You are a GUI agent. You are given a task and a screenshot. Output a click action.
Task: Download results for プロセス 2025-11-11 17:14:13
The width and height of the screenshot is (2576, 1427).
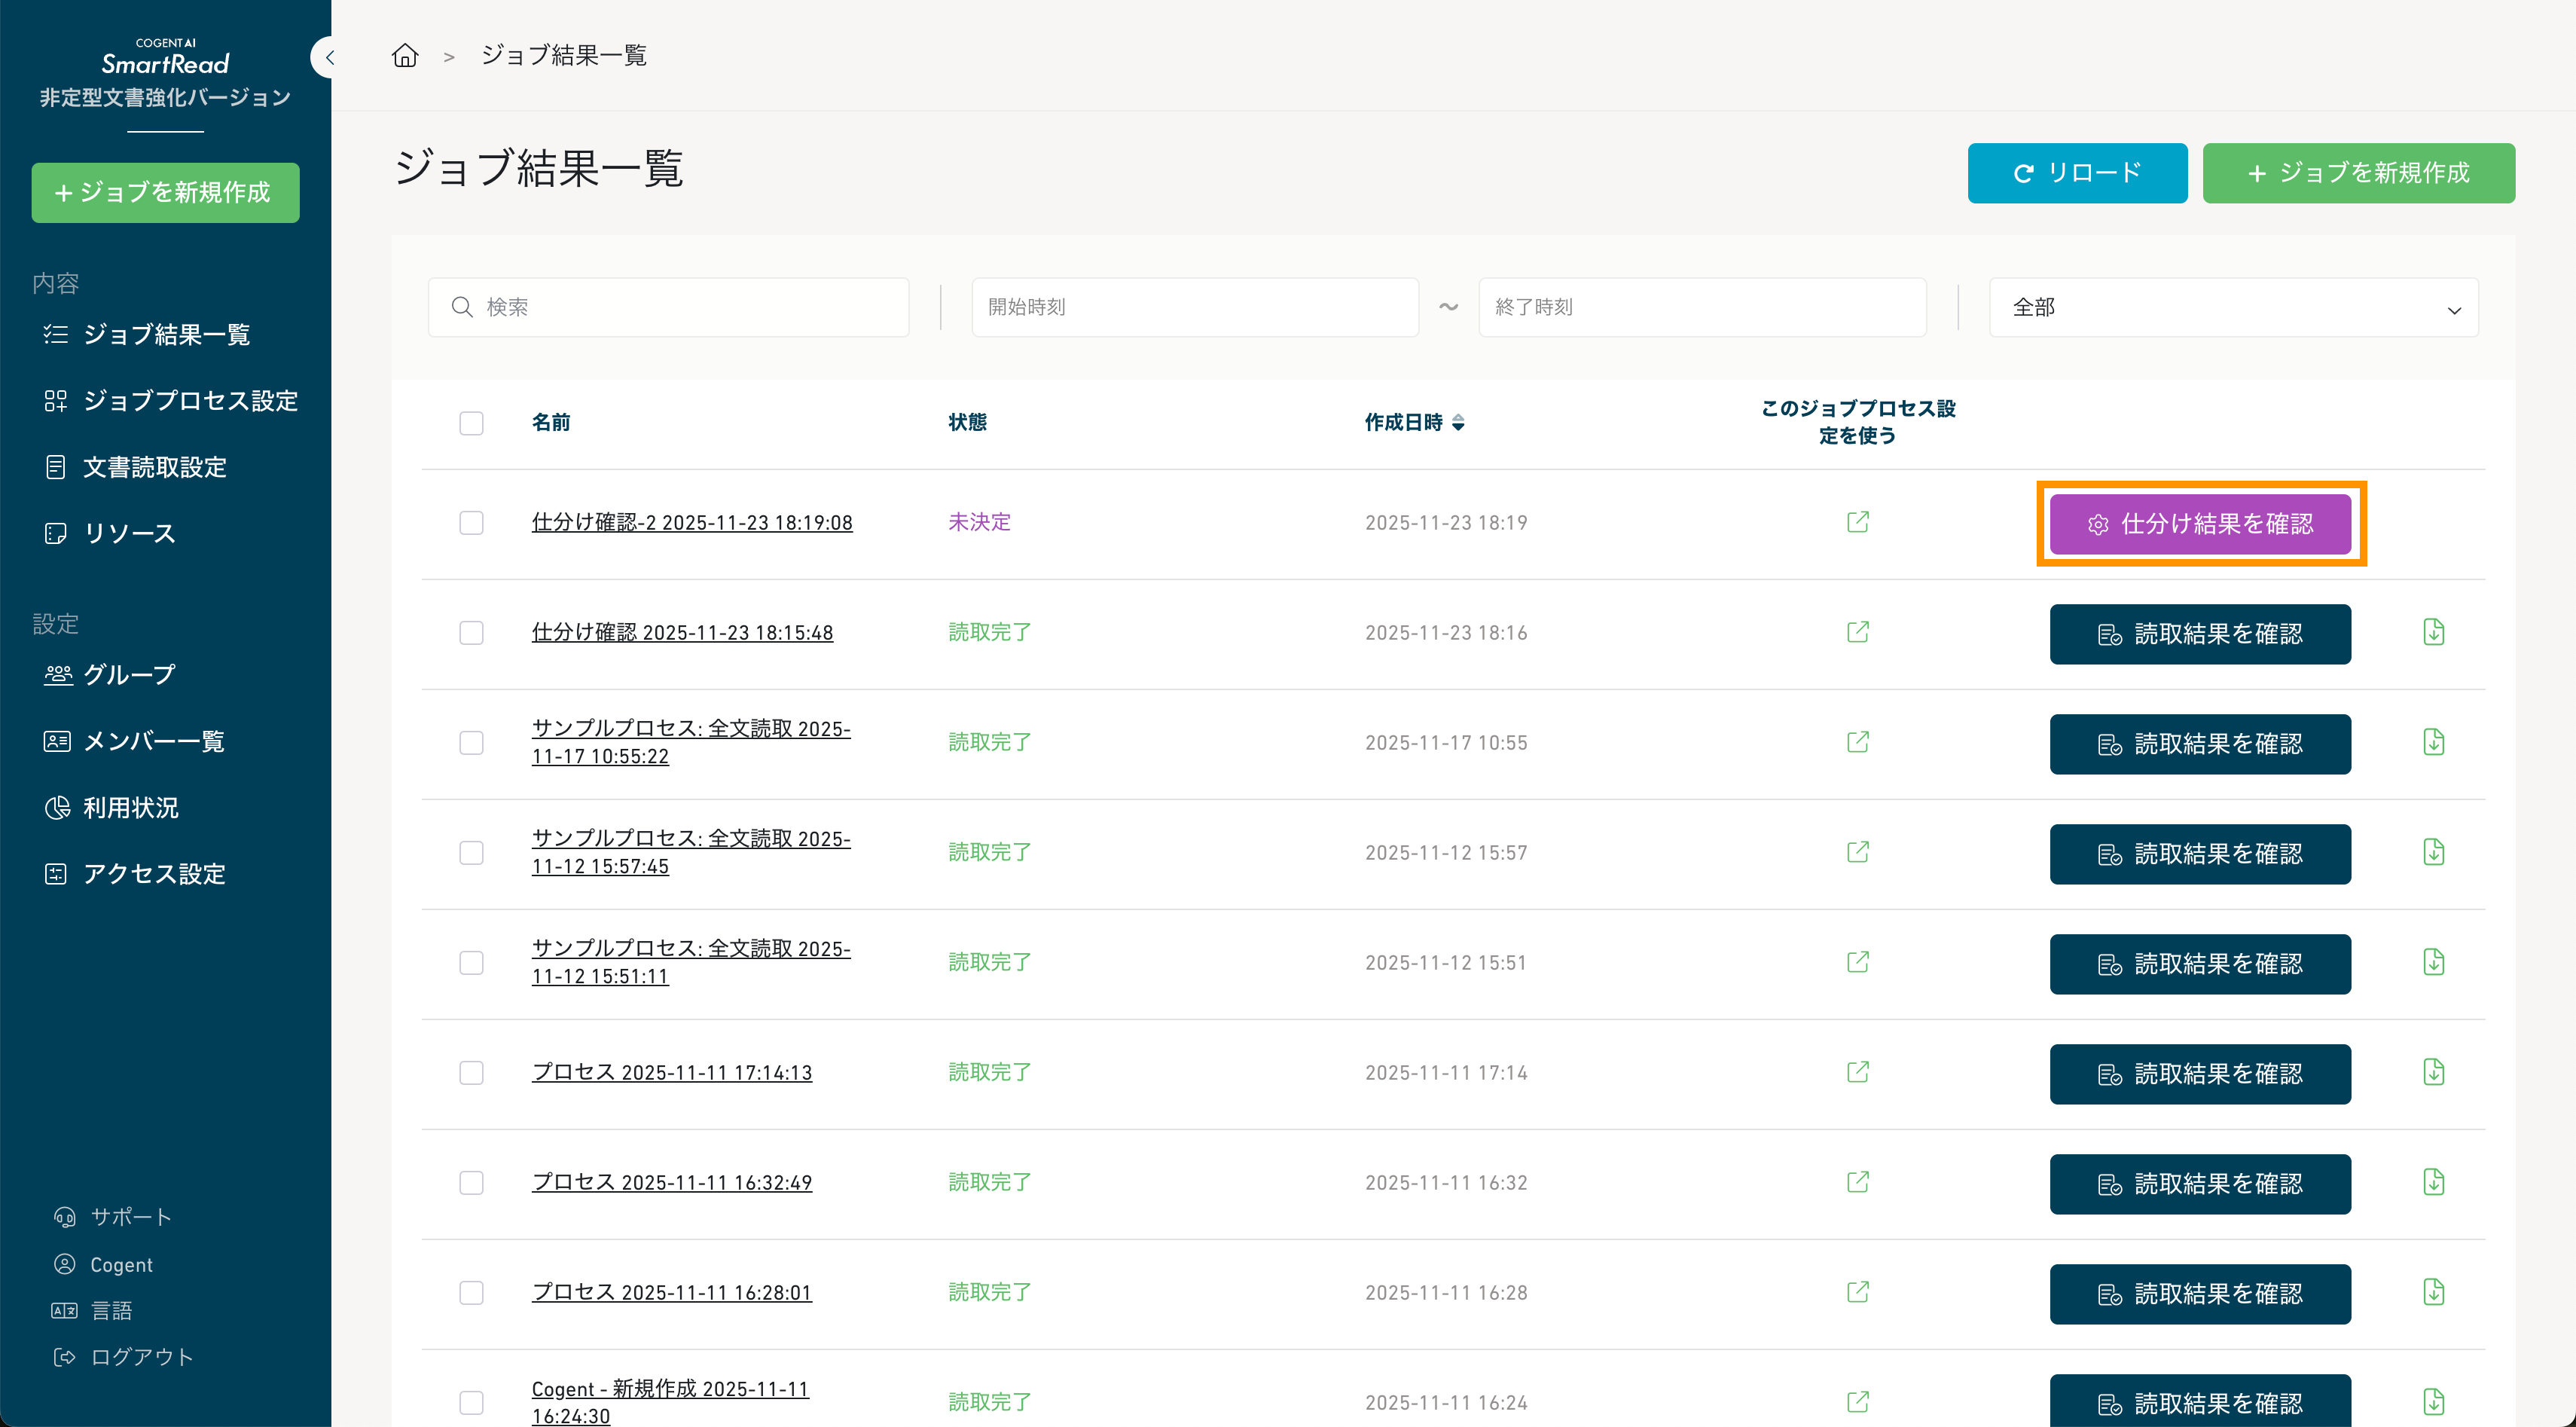(x=2433, y=1072)
